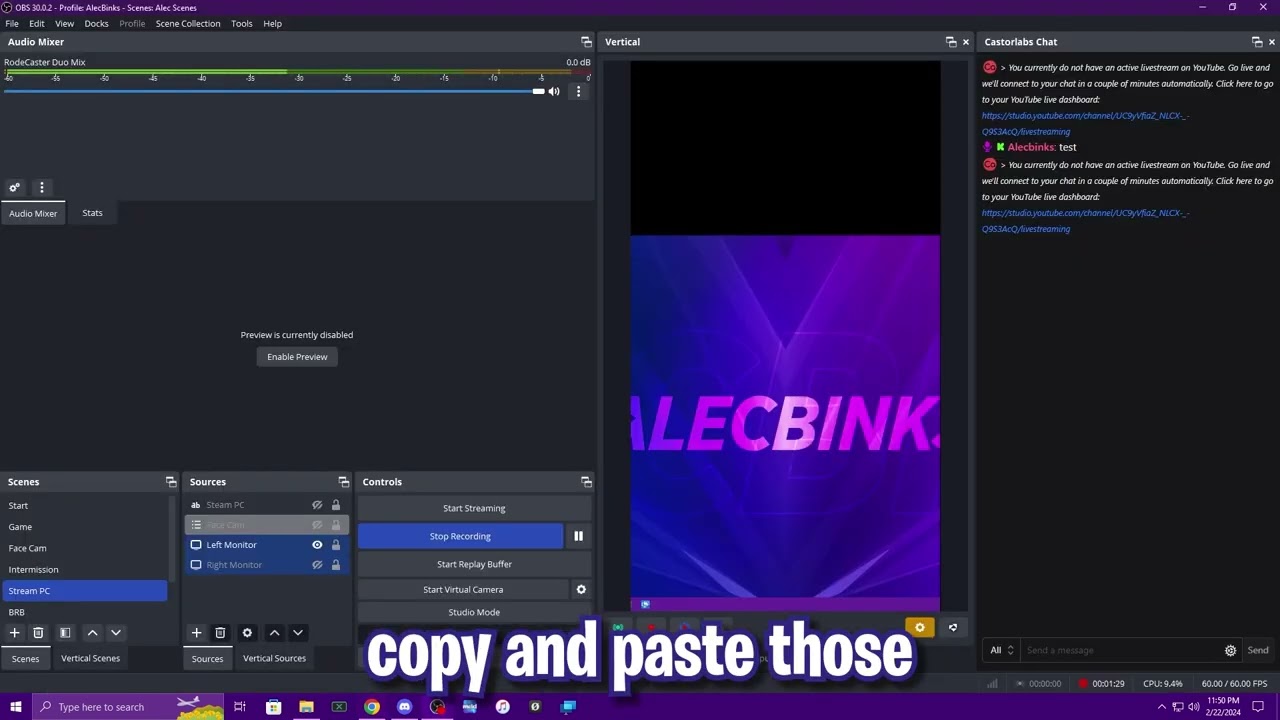This screenshot has width=1280, height=720.
Task: Open audio mixer three-dot menu beside gears
Action: coord(42,187)
